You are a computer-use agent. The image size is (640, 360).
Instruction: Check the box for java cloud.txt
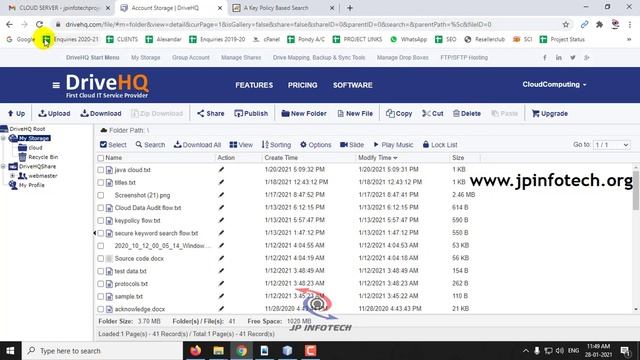coord(100,170)
